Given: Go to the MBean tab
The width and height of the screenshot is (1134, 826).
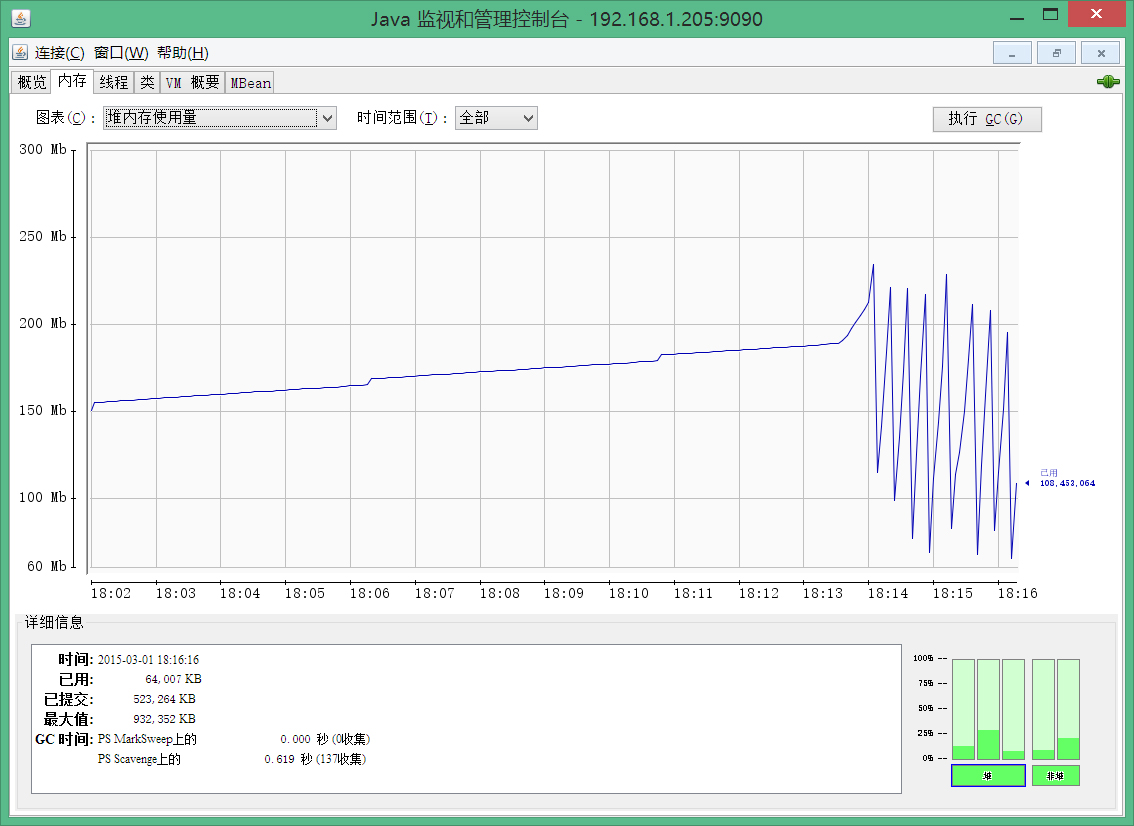Looking at the screenshot, I should pos(251,83).
